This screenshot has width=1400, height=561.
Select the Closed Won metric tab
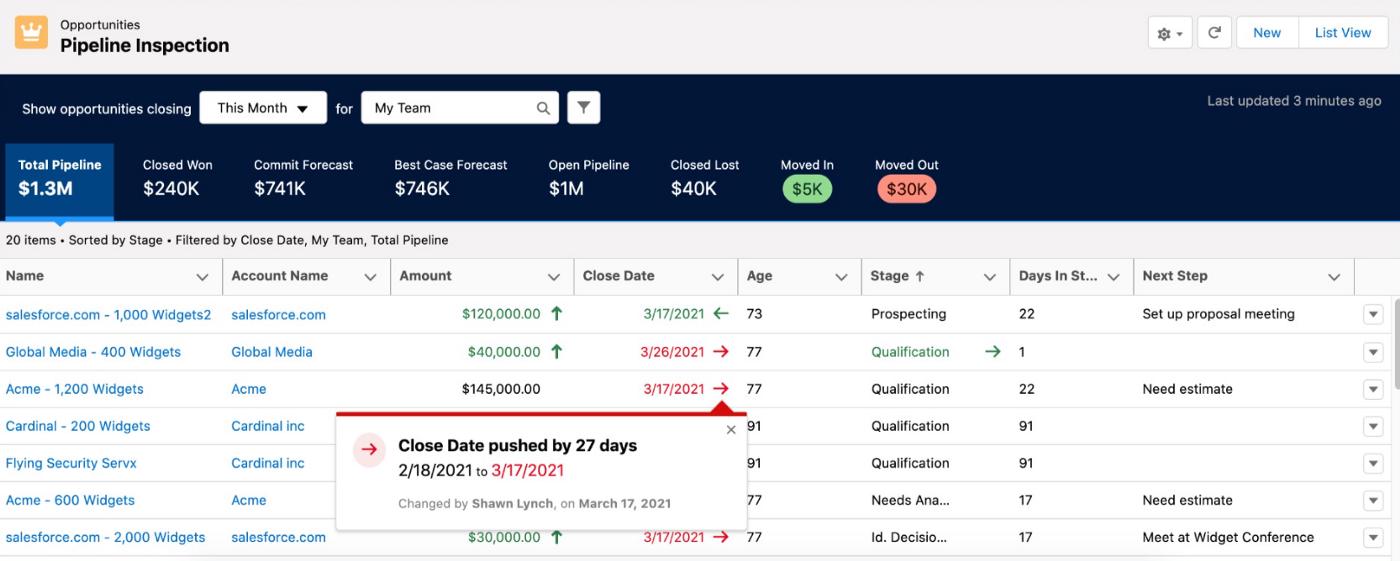[177, 178]
